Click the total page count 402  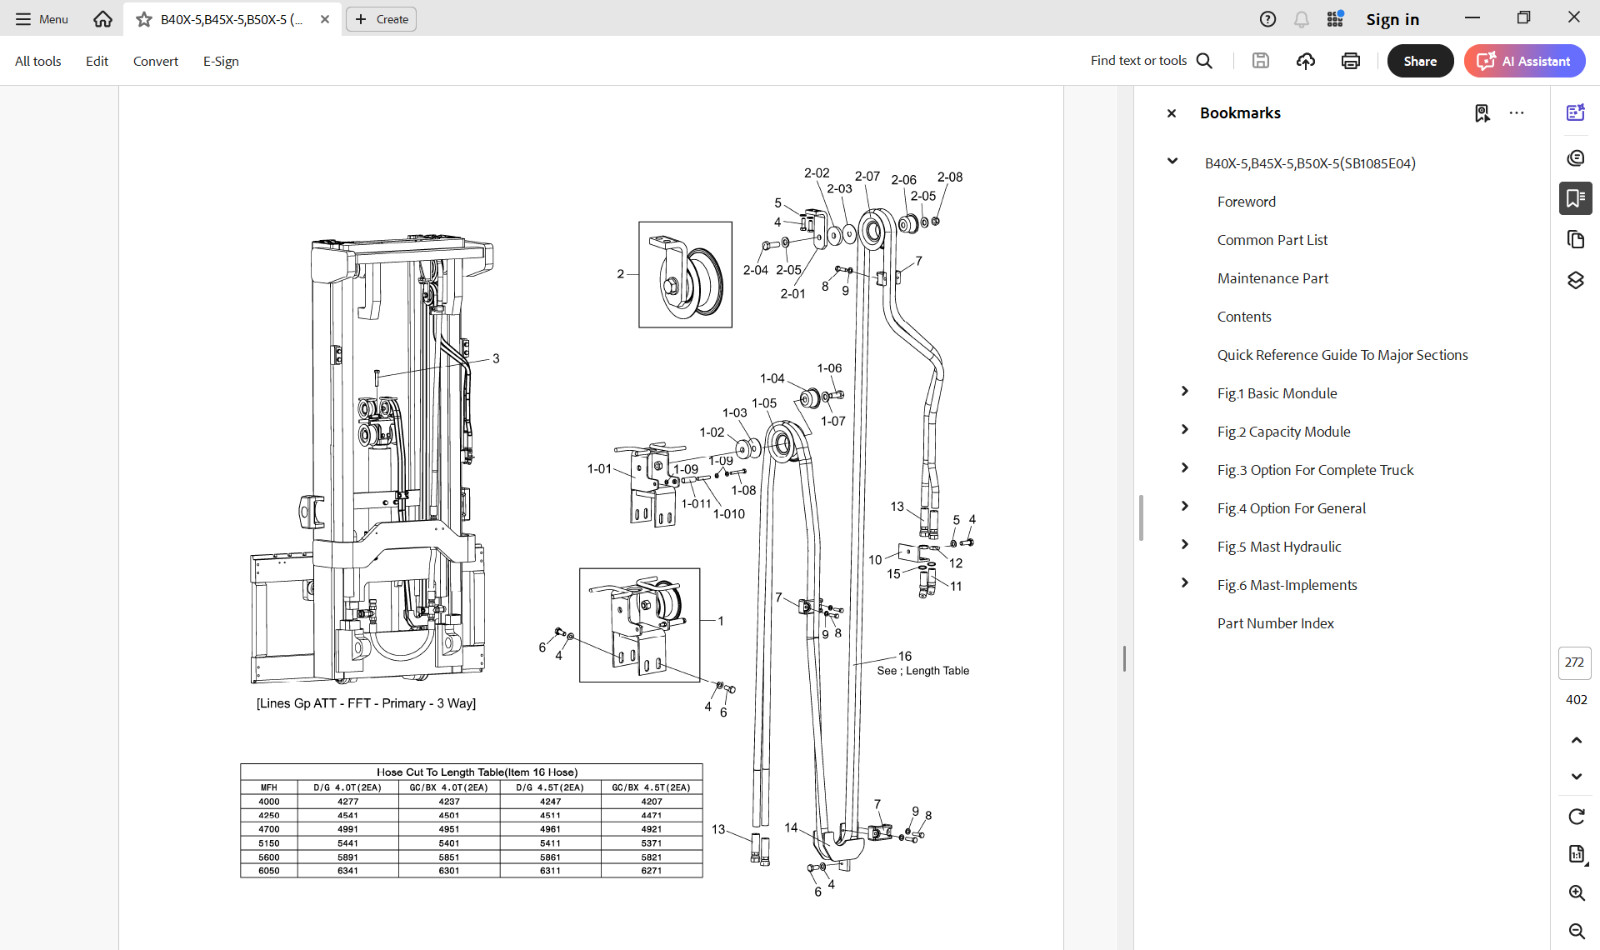(x=1576, y=700)
